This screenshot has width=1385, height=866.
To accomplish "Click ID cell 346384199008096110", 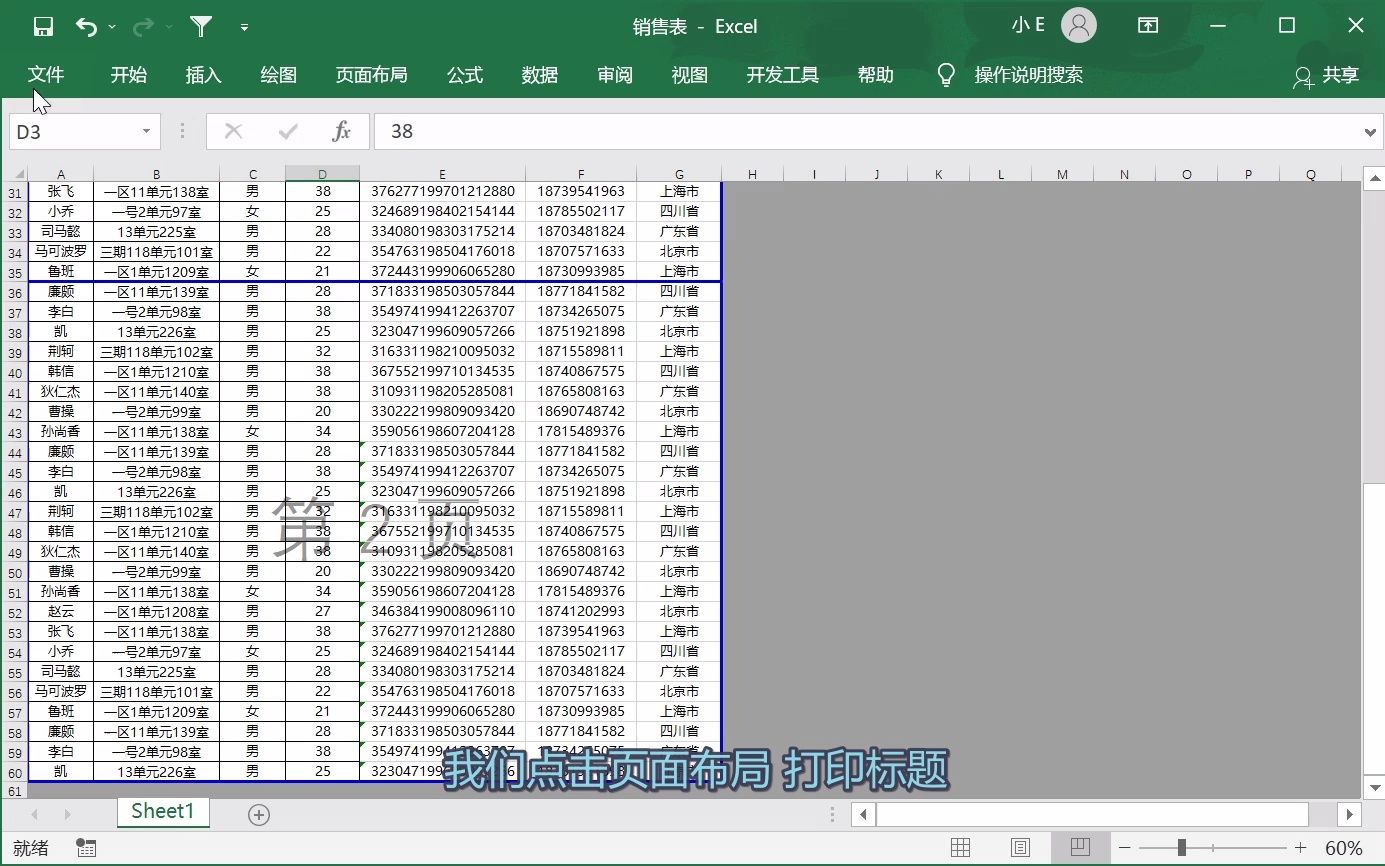I will (442, 611).
